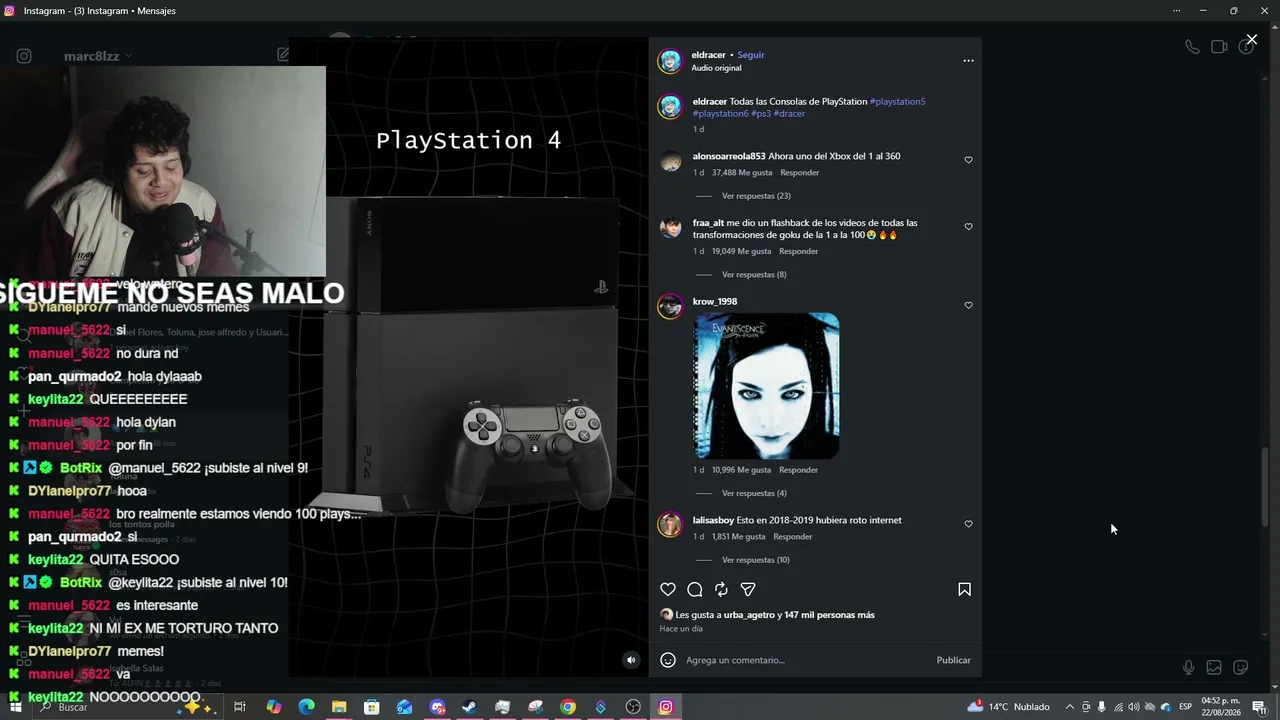Open eldracer's avatar in the post header

coord(670,61)
